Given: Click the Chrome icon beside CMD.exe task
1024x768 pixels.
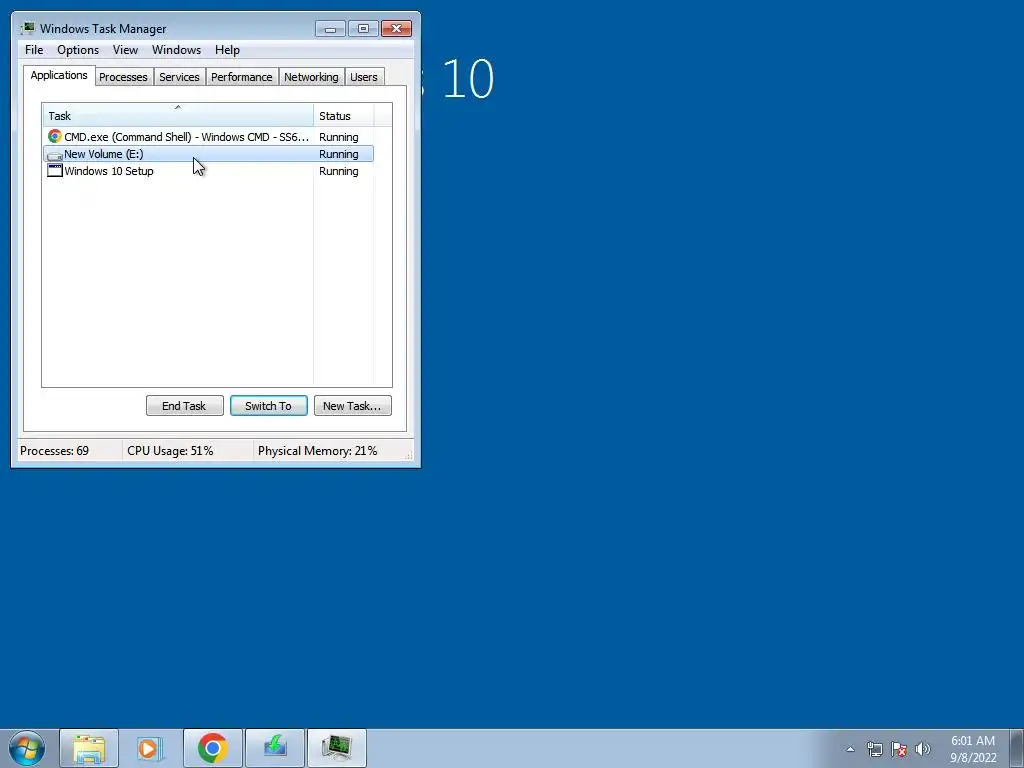Looking at the screenshot, I should 55,136.
